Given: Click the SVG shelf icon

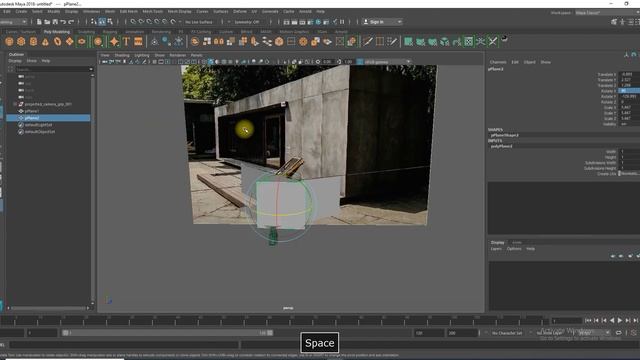Looking at the screenshot, I should pyautogui.click(x=138, y=41).
